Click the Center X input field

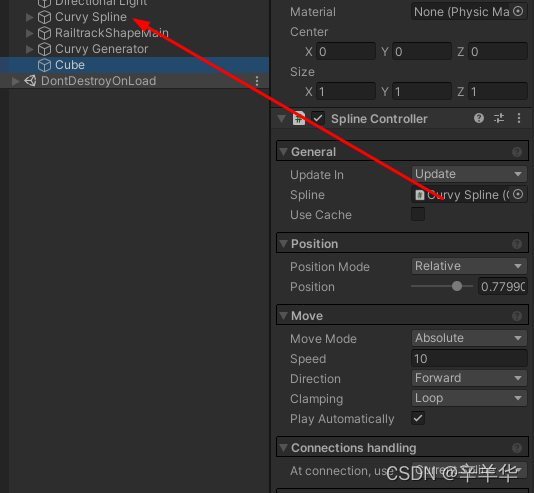coord(346,51)
